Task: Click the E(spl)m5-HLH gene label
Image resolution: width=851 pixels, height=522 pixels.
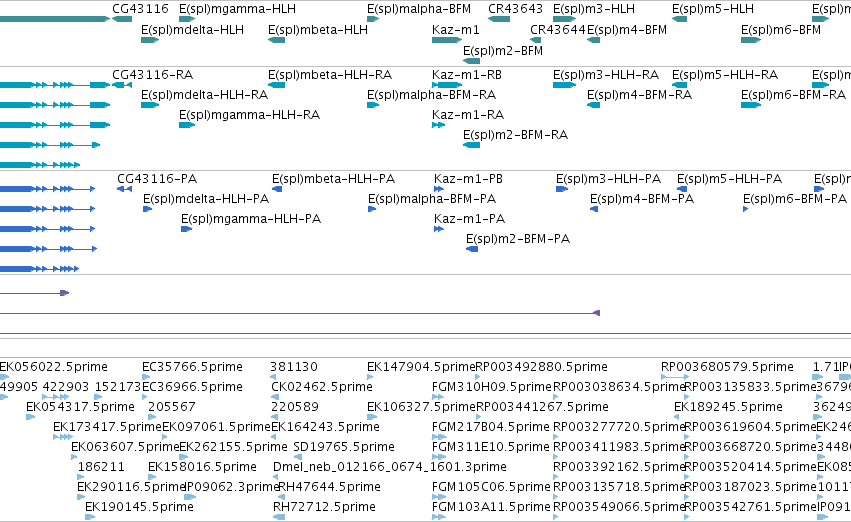Action: (x=713, y=9)
